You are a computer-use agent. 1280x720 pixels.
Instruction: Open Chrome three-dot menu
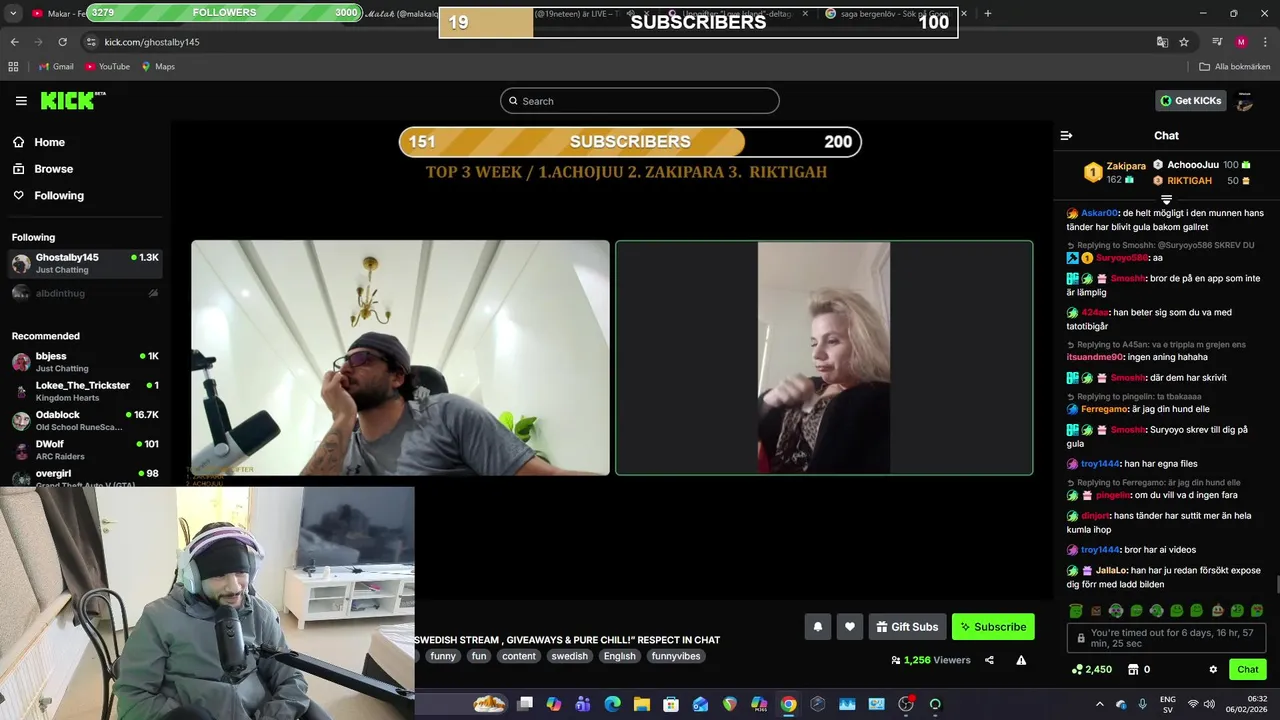tap(1266, 42)
